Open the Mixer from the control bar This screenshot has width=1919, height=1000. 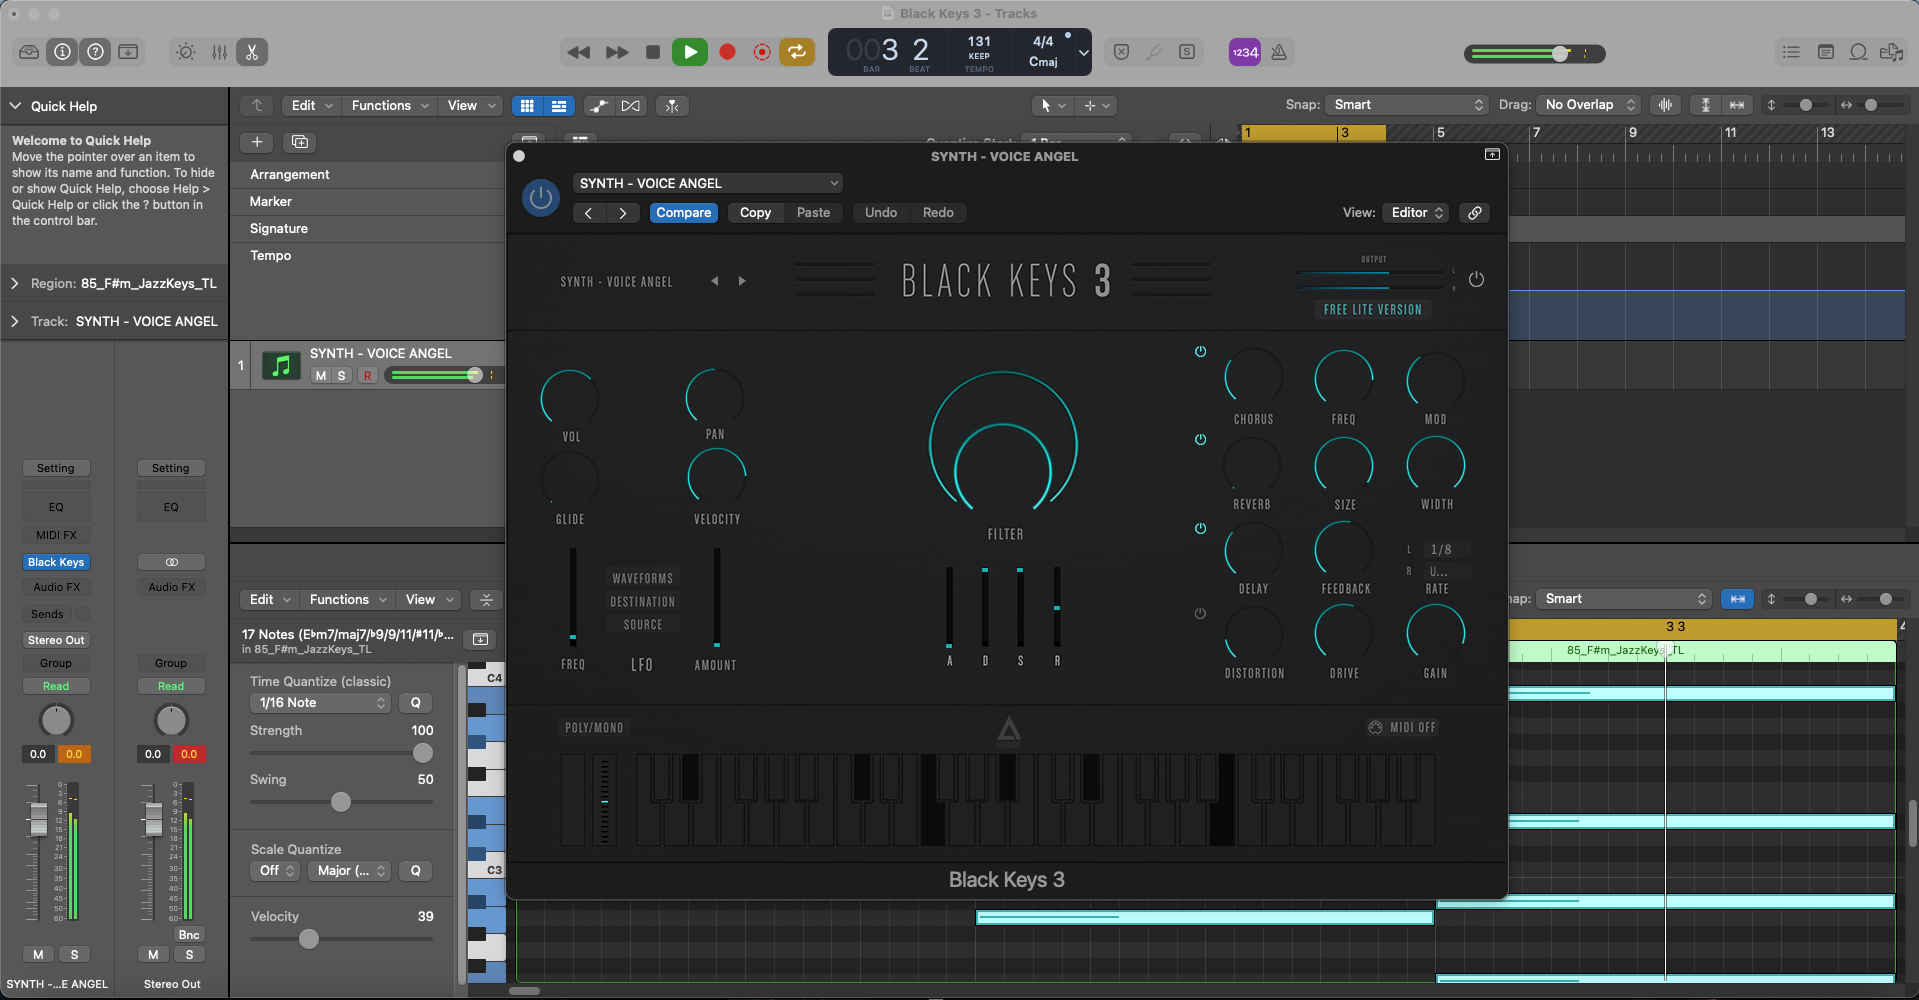point(219,52)
